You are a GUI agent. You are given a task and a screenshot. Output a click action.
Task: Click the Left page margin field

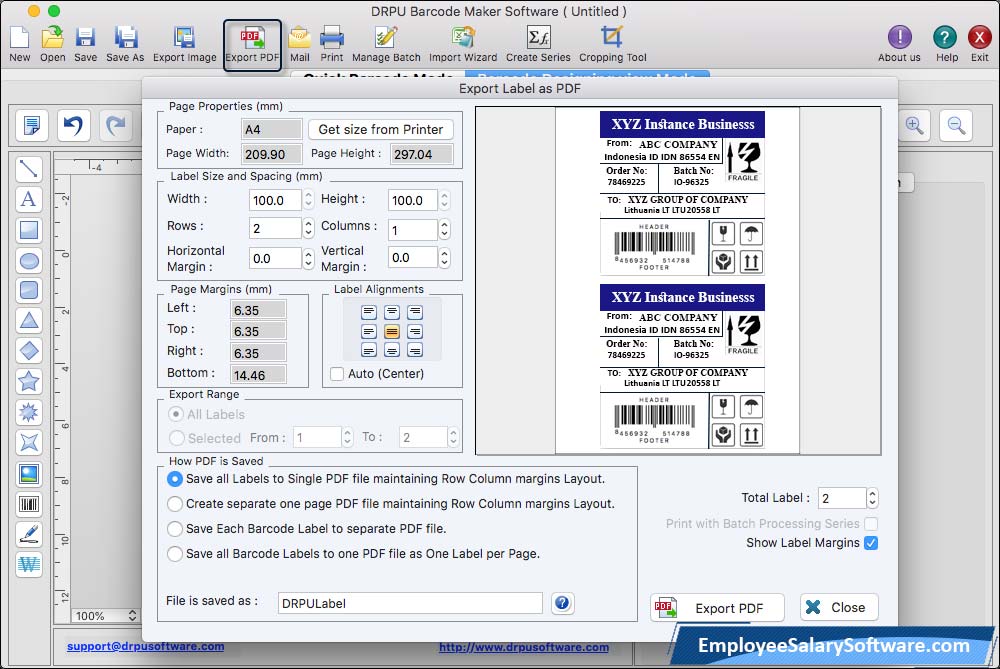click(258, 310)
